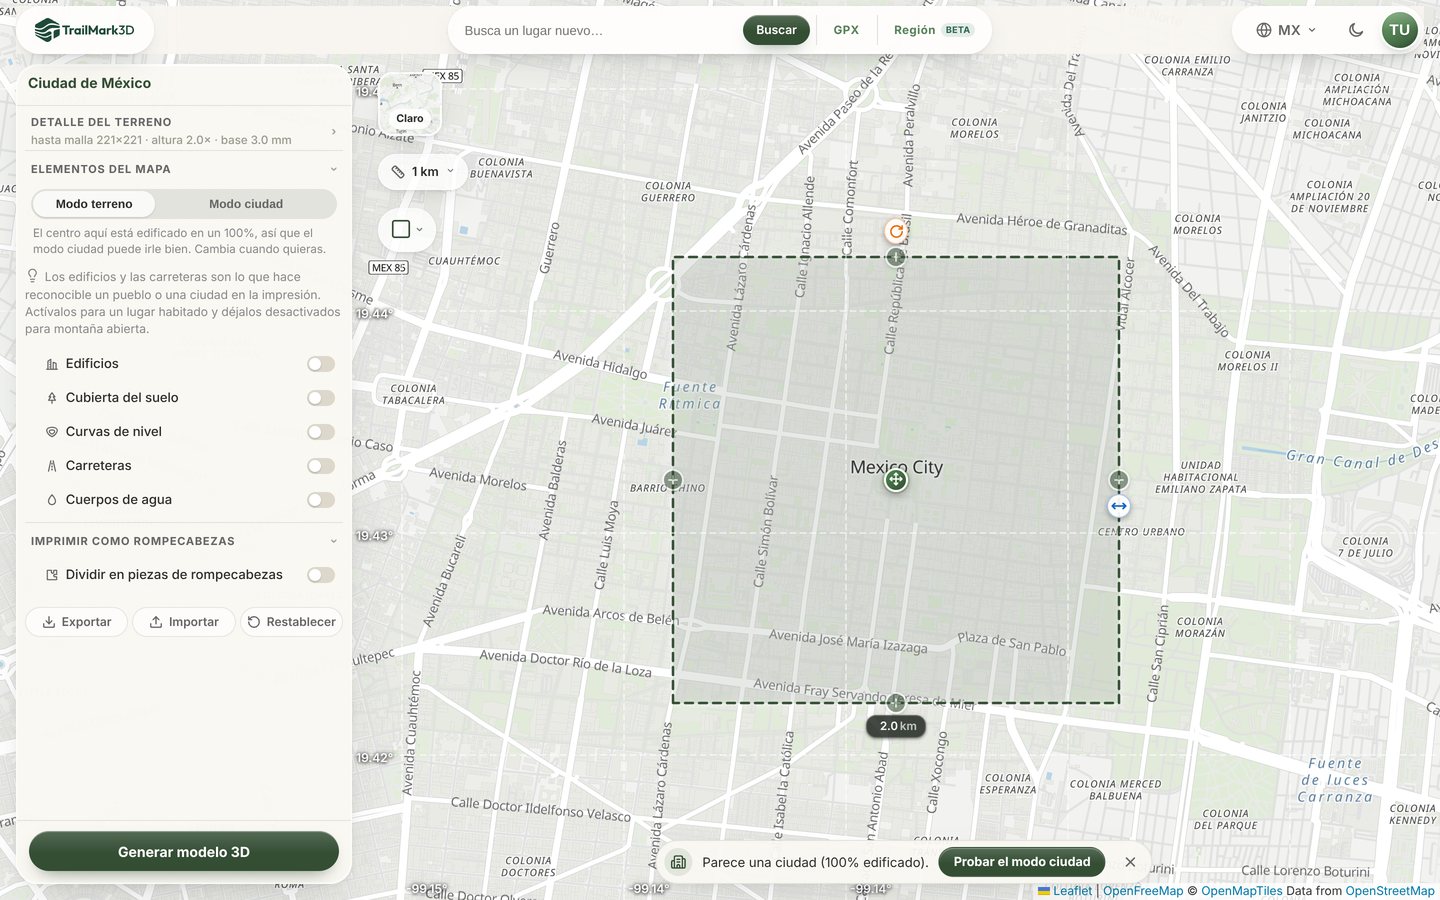Viewport: 1440px width, 900px height.
Task: Click the Edificios buildings icon
Action: [x=52, y=364]
